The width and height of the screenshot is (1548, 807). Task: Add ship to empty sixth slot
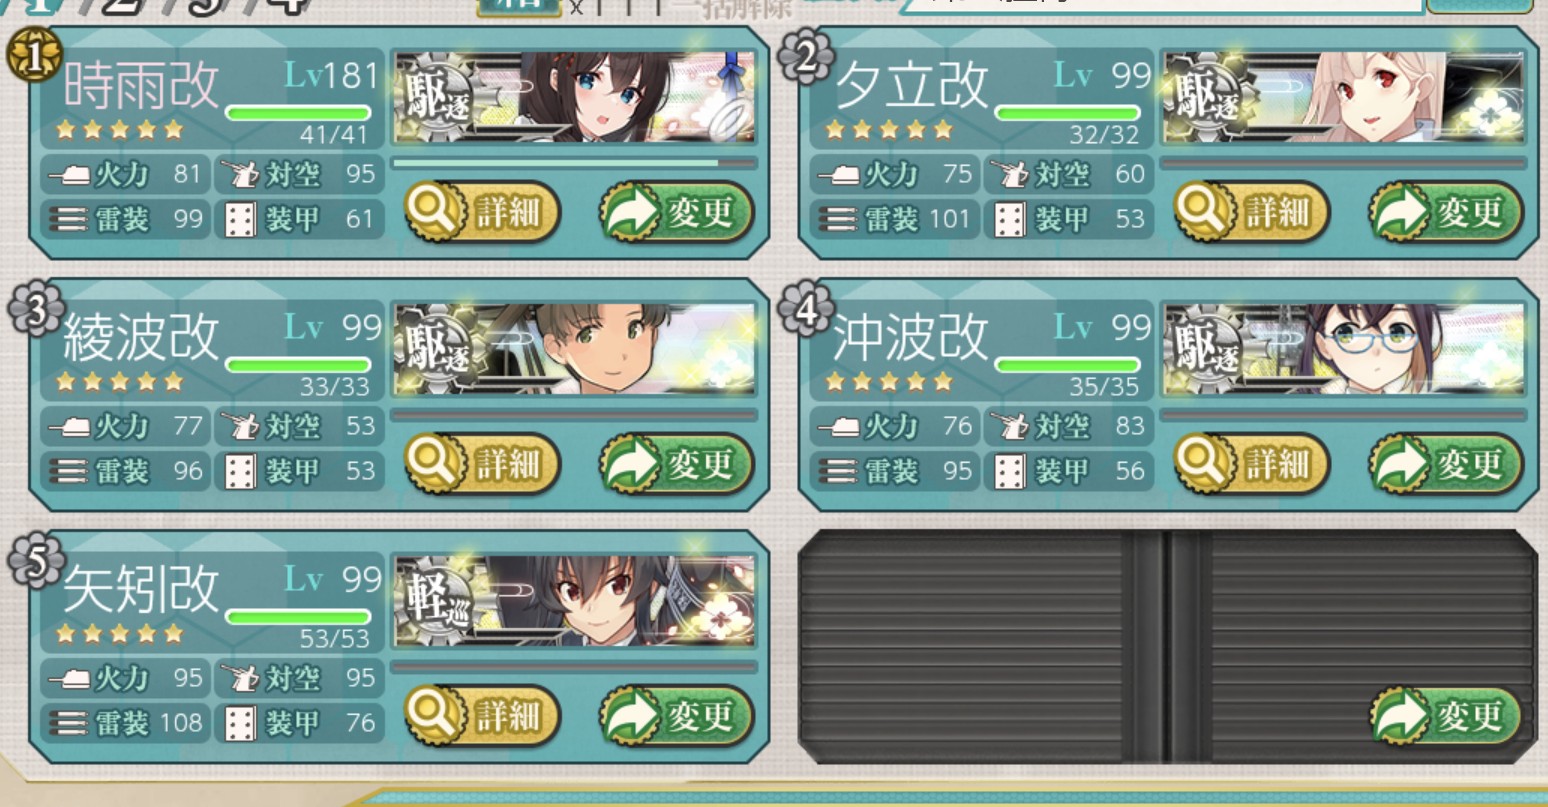pyautogui.click(x=1446, y=717)
